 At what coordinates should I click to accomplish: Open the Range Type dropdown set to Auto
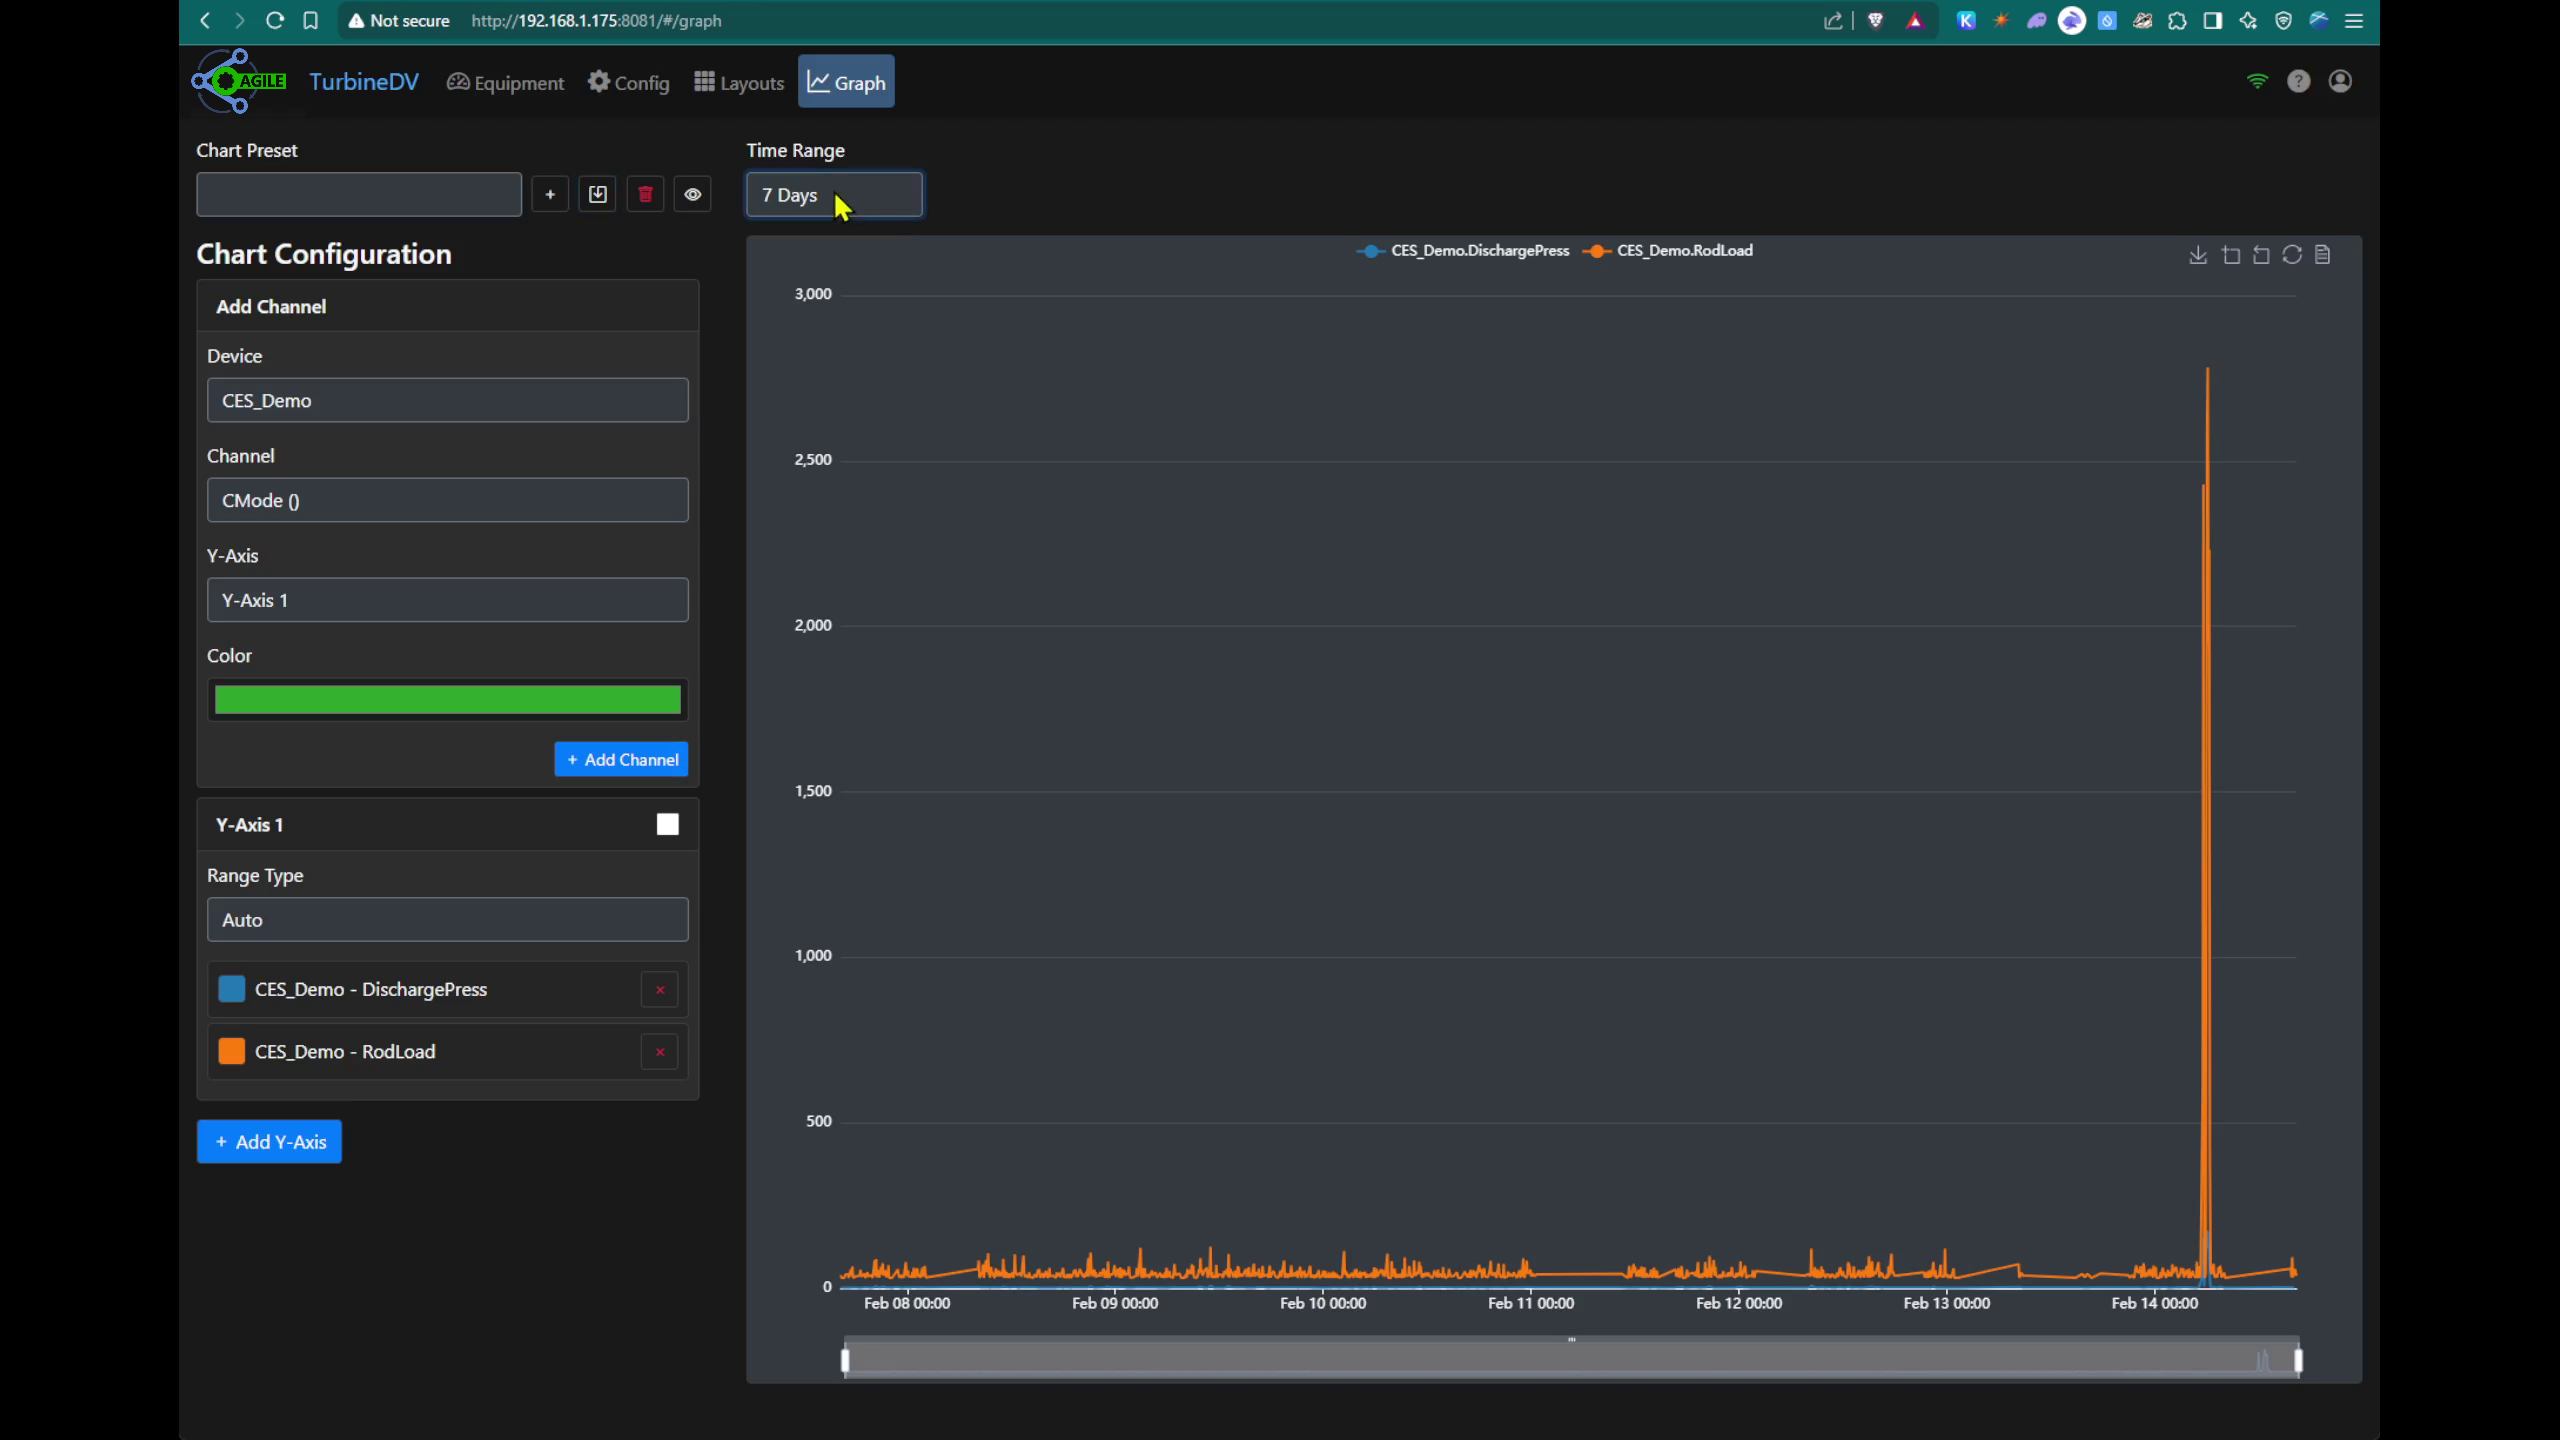coord(446,919)
